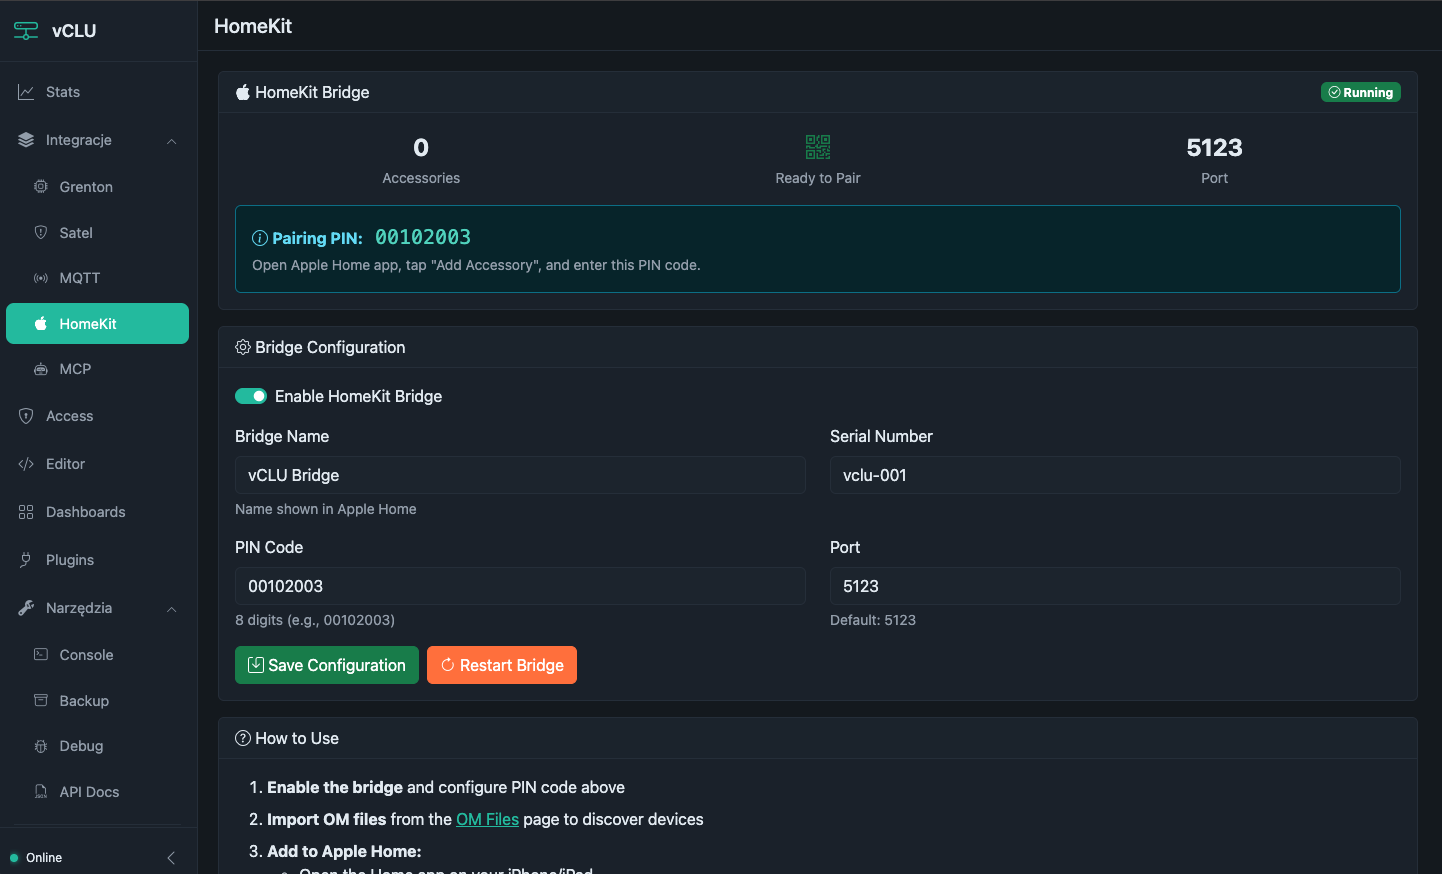Screen dimensions: 1442x874
Task: Follow the OM Files link
Action: click(488, 819)
